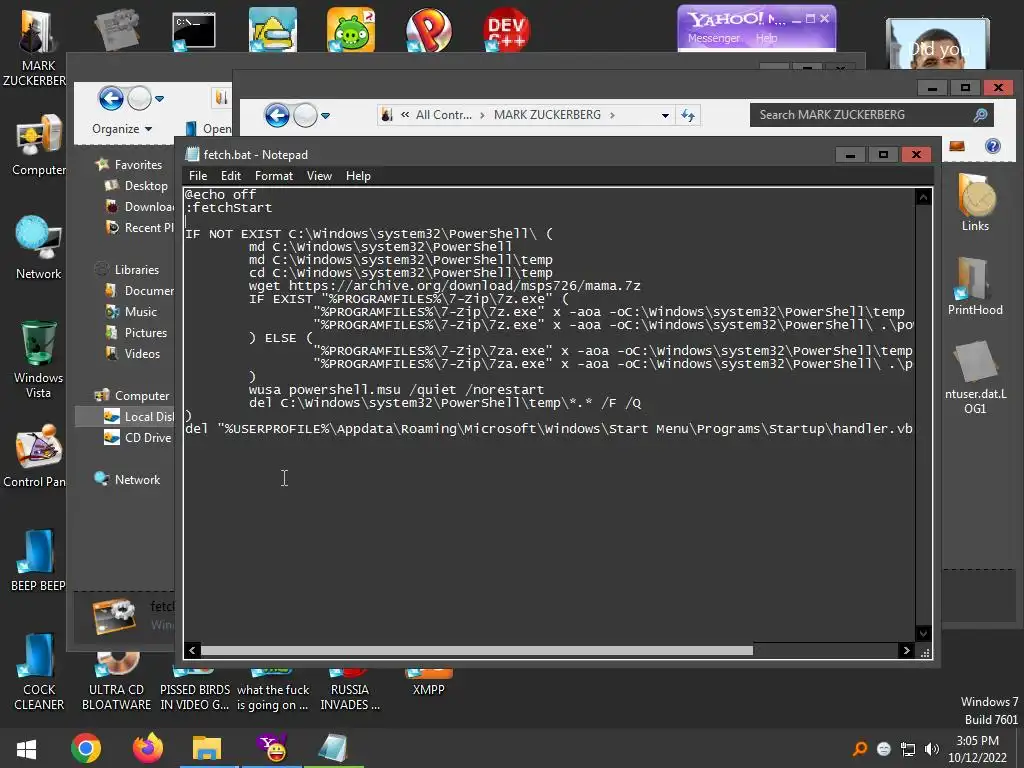Screen dimensions: 1024x768
Task: Open the XMPP desktop shortcut
Action: [x=428, y=682]
